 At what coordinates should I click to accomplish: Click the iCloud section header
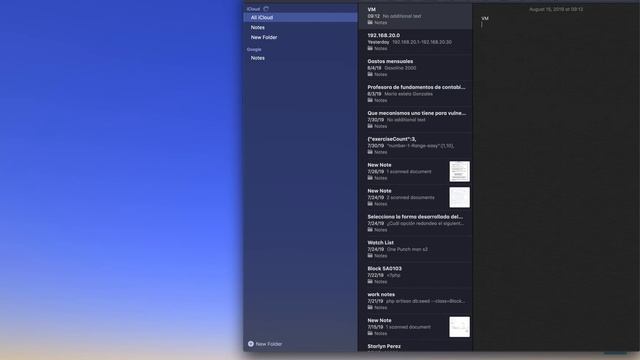coord(253,9)
